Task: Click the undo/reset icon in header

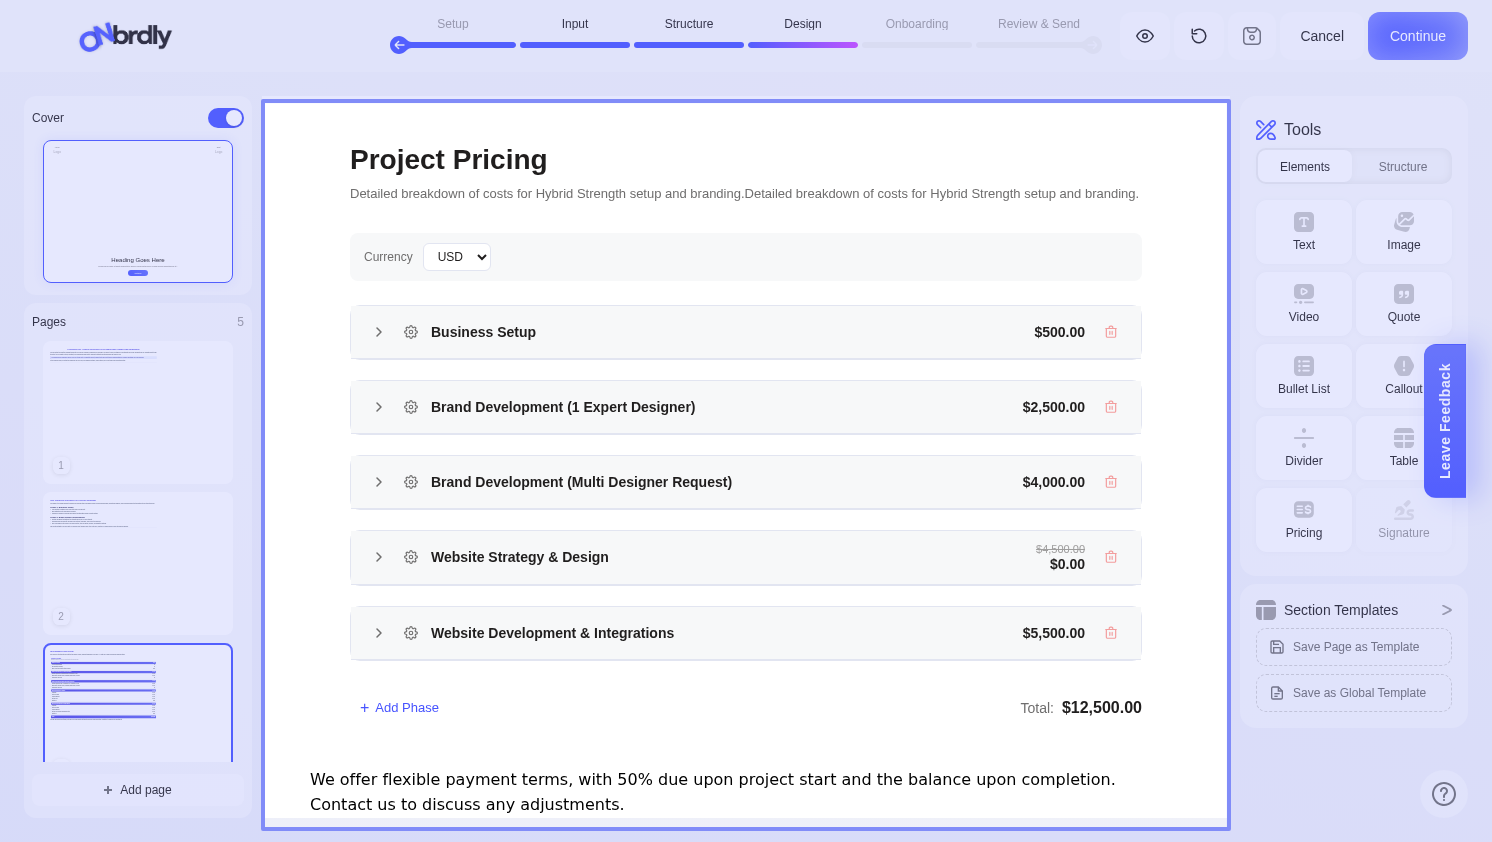Action: pyautogui.click(x=1199, y=36)
